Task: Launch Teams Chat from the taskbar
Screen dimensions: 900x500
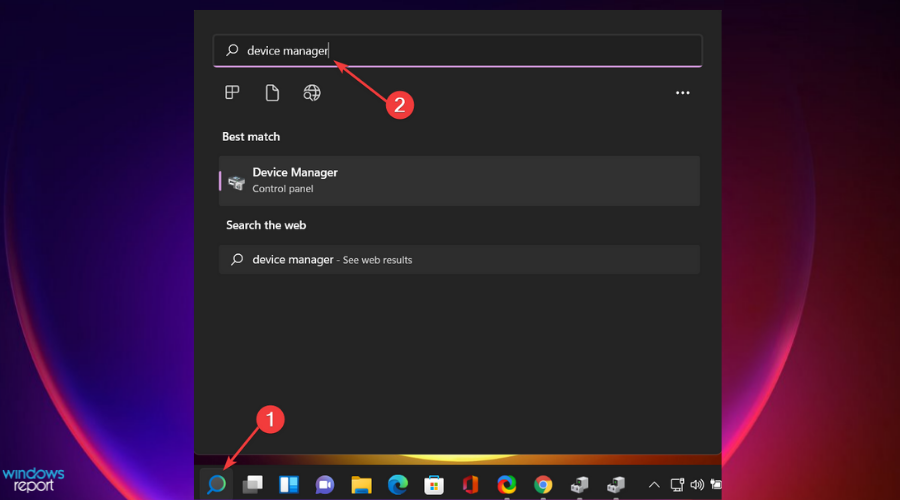Action: (x=325, y=485)
